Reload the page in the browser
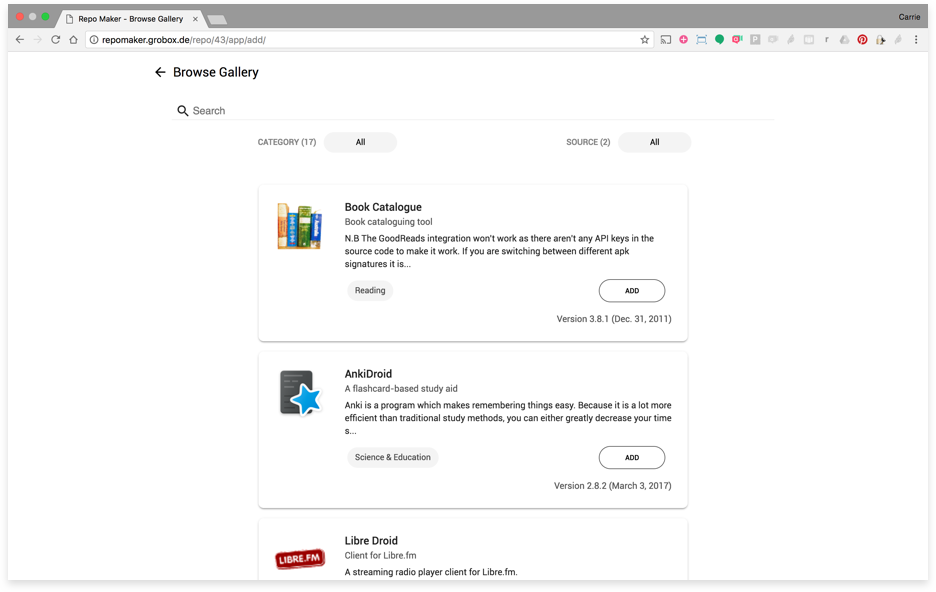 pyautogui.click(x=55, y=40)
